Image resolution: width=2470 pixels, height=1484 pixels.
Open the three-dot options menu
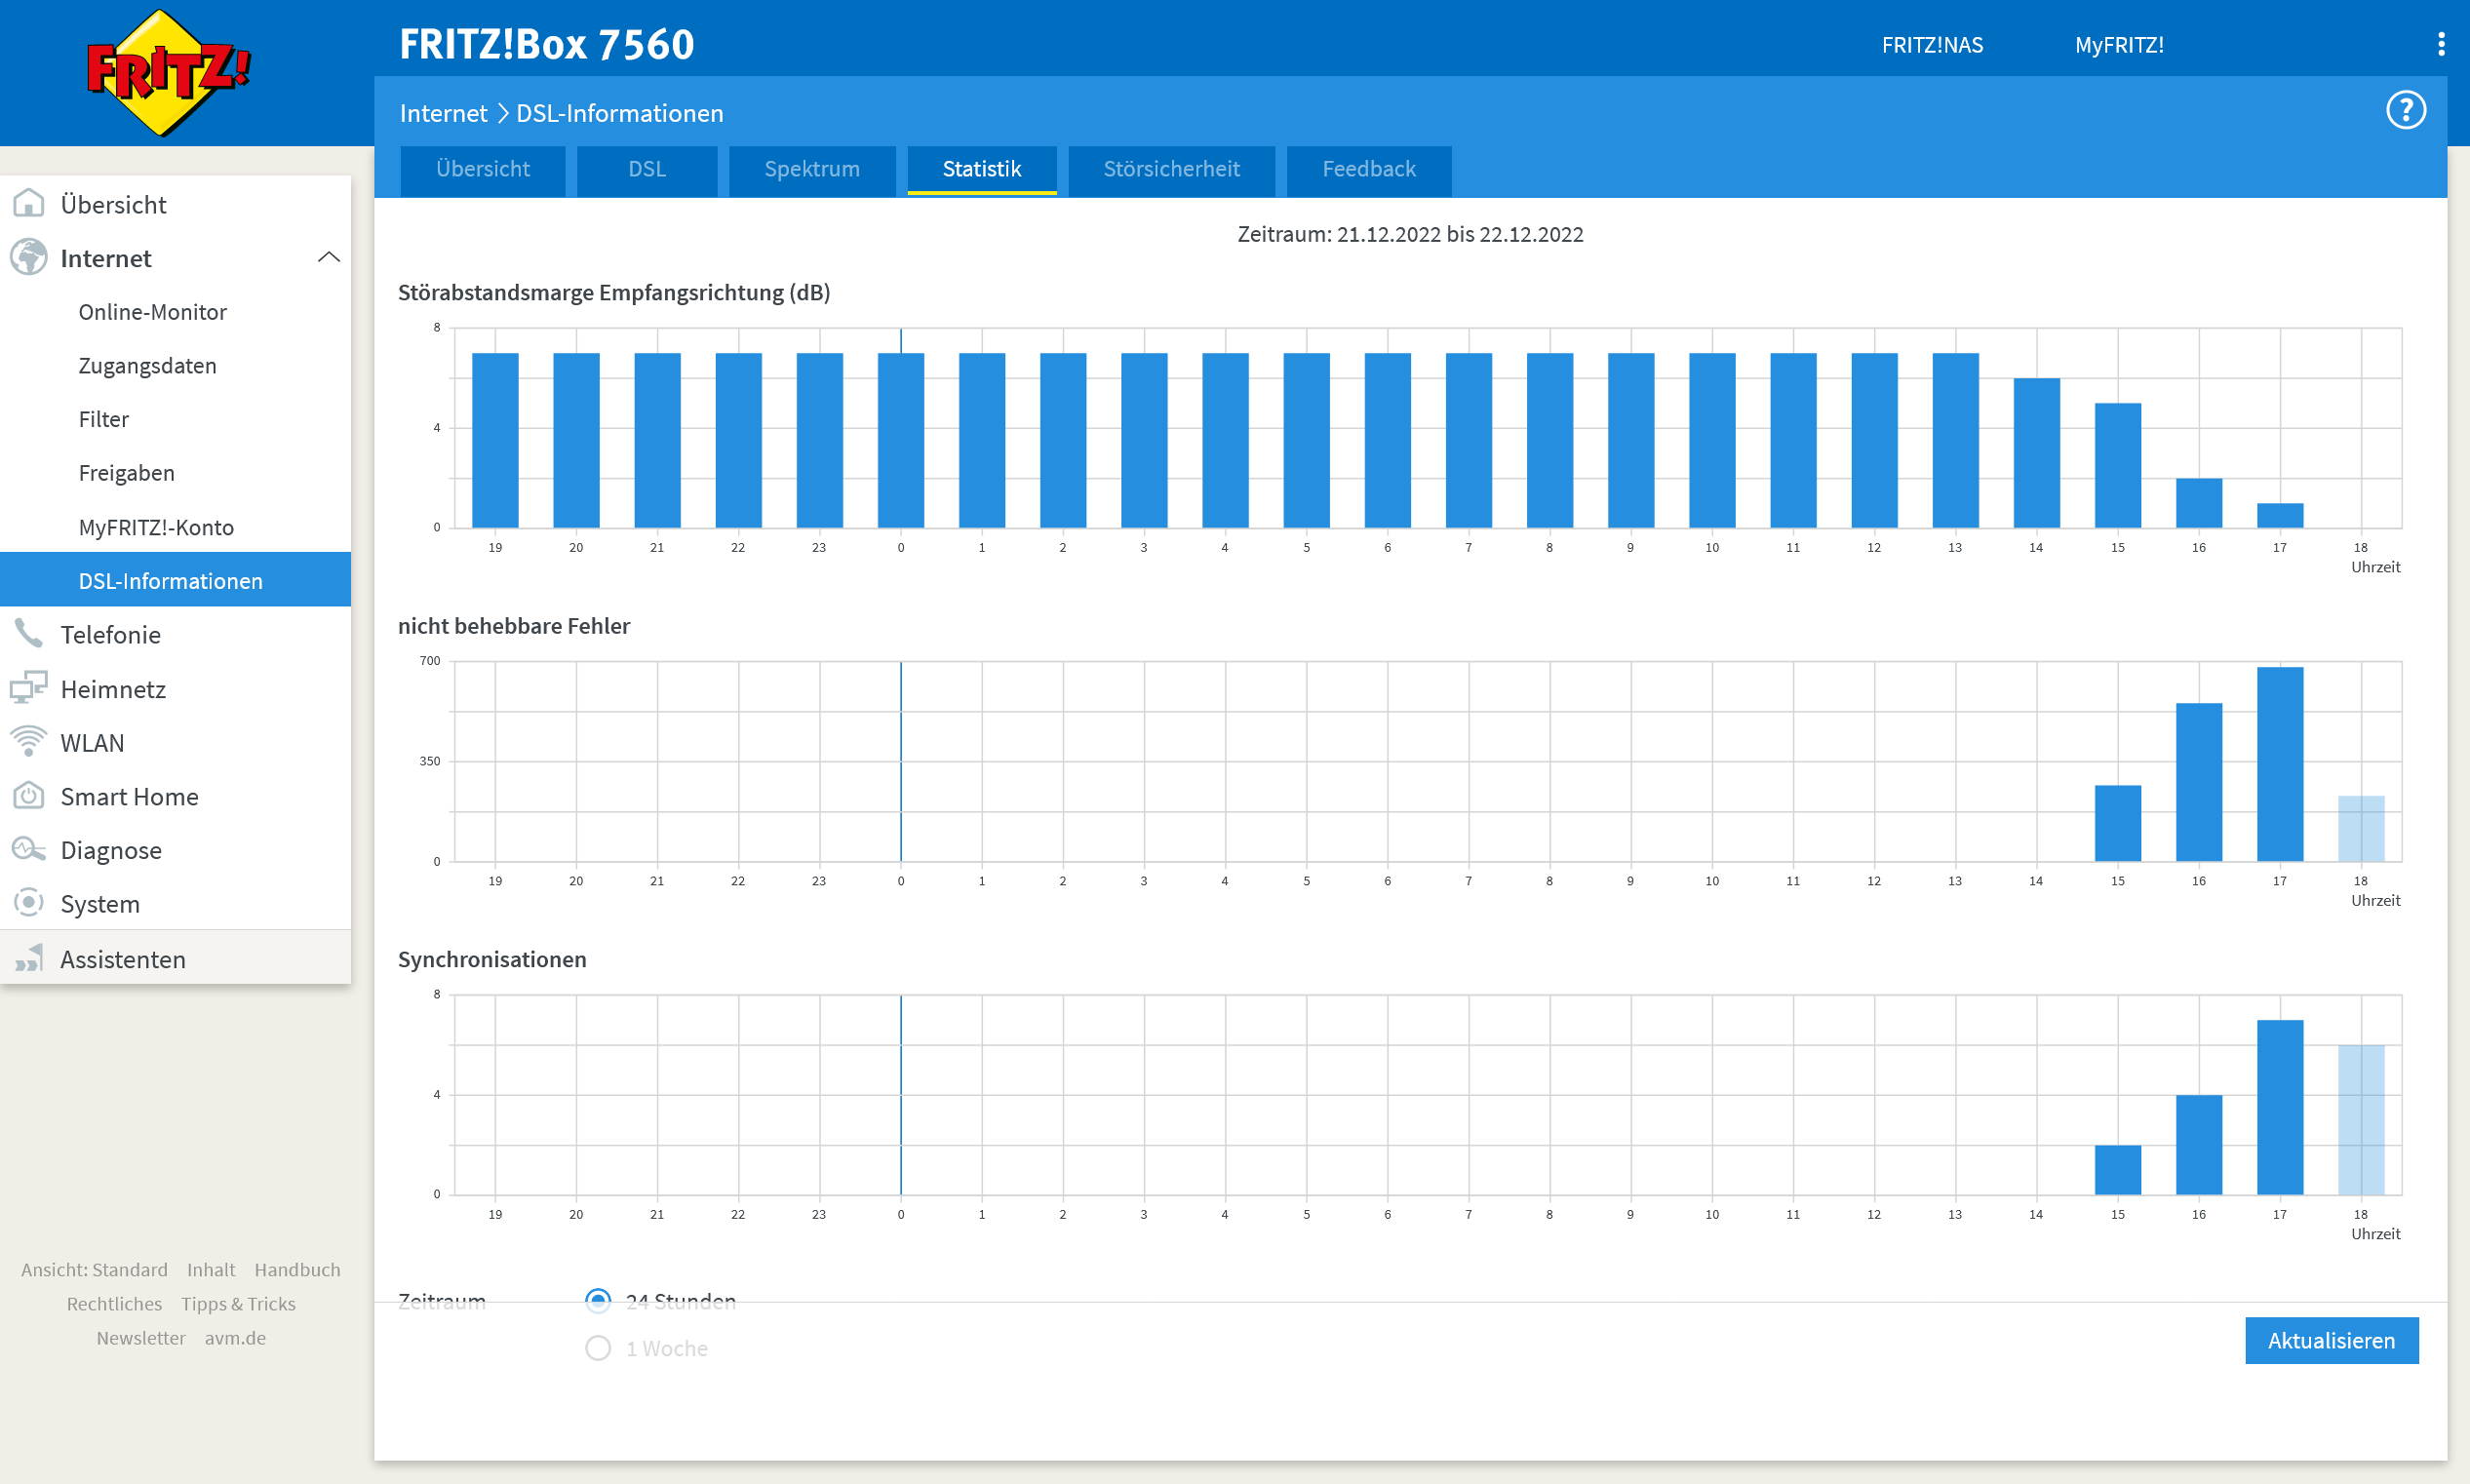(2441, 44)
